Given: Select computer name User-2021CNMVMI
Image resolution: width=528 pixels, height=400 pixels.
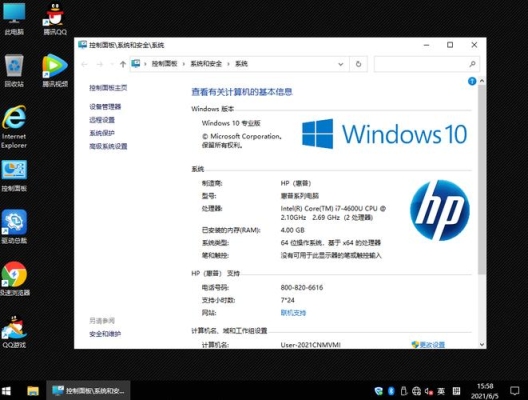Looking at the screenshot, I should coord(310,345).
